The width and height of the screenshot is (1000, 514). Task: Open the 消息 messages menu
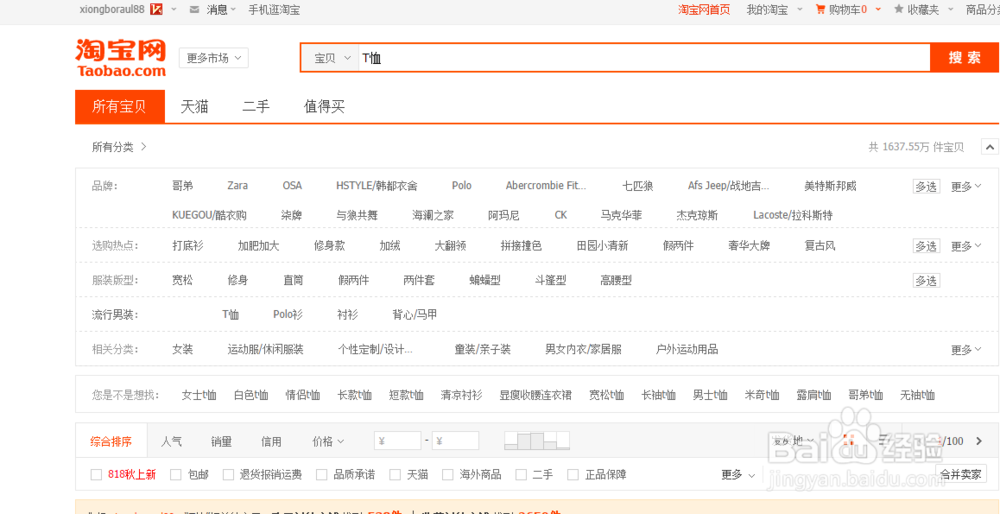pyautogui.click(x=221, y=10)
